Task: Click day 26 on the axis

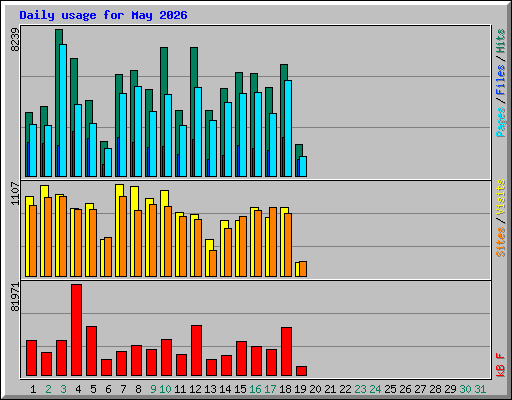Action: click(x=405, y=389)
